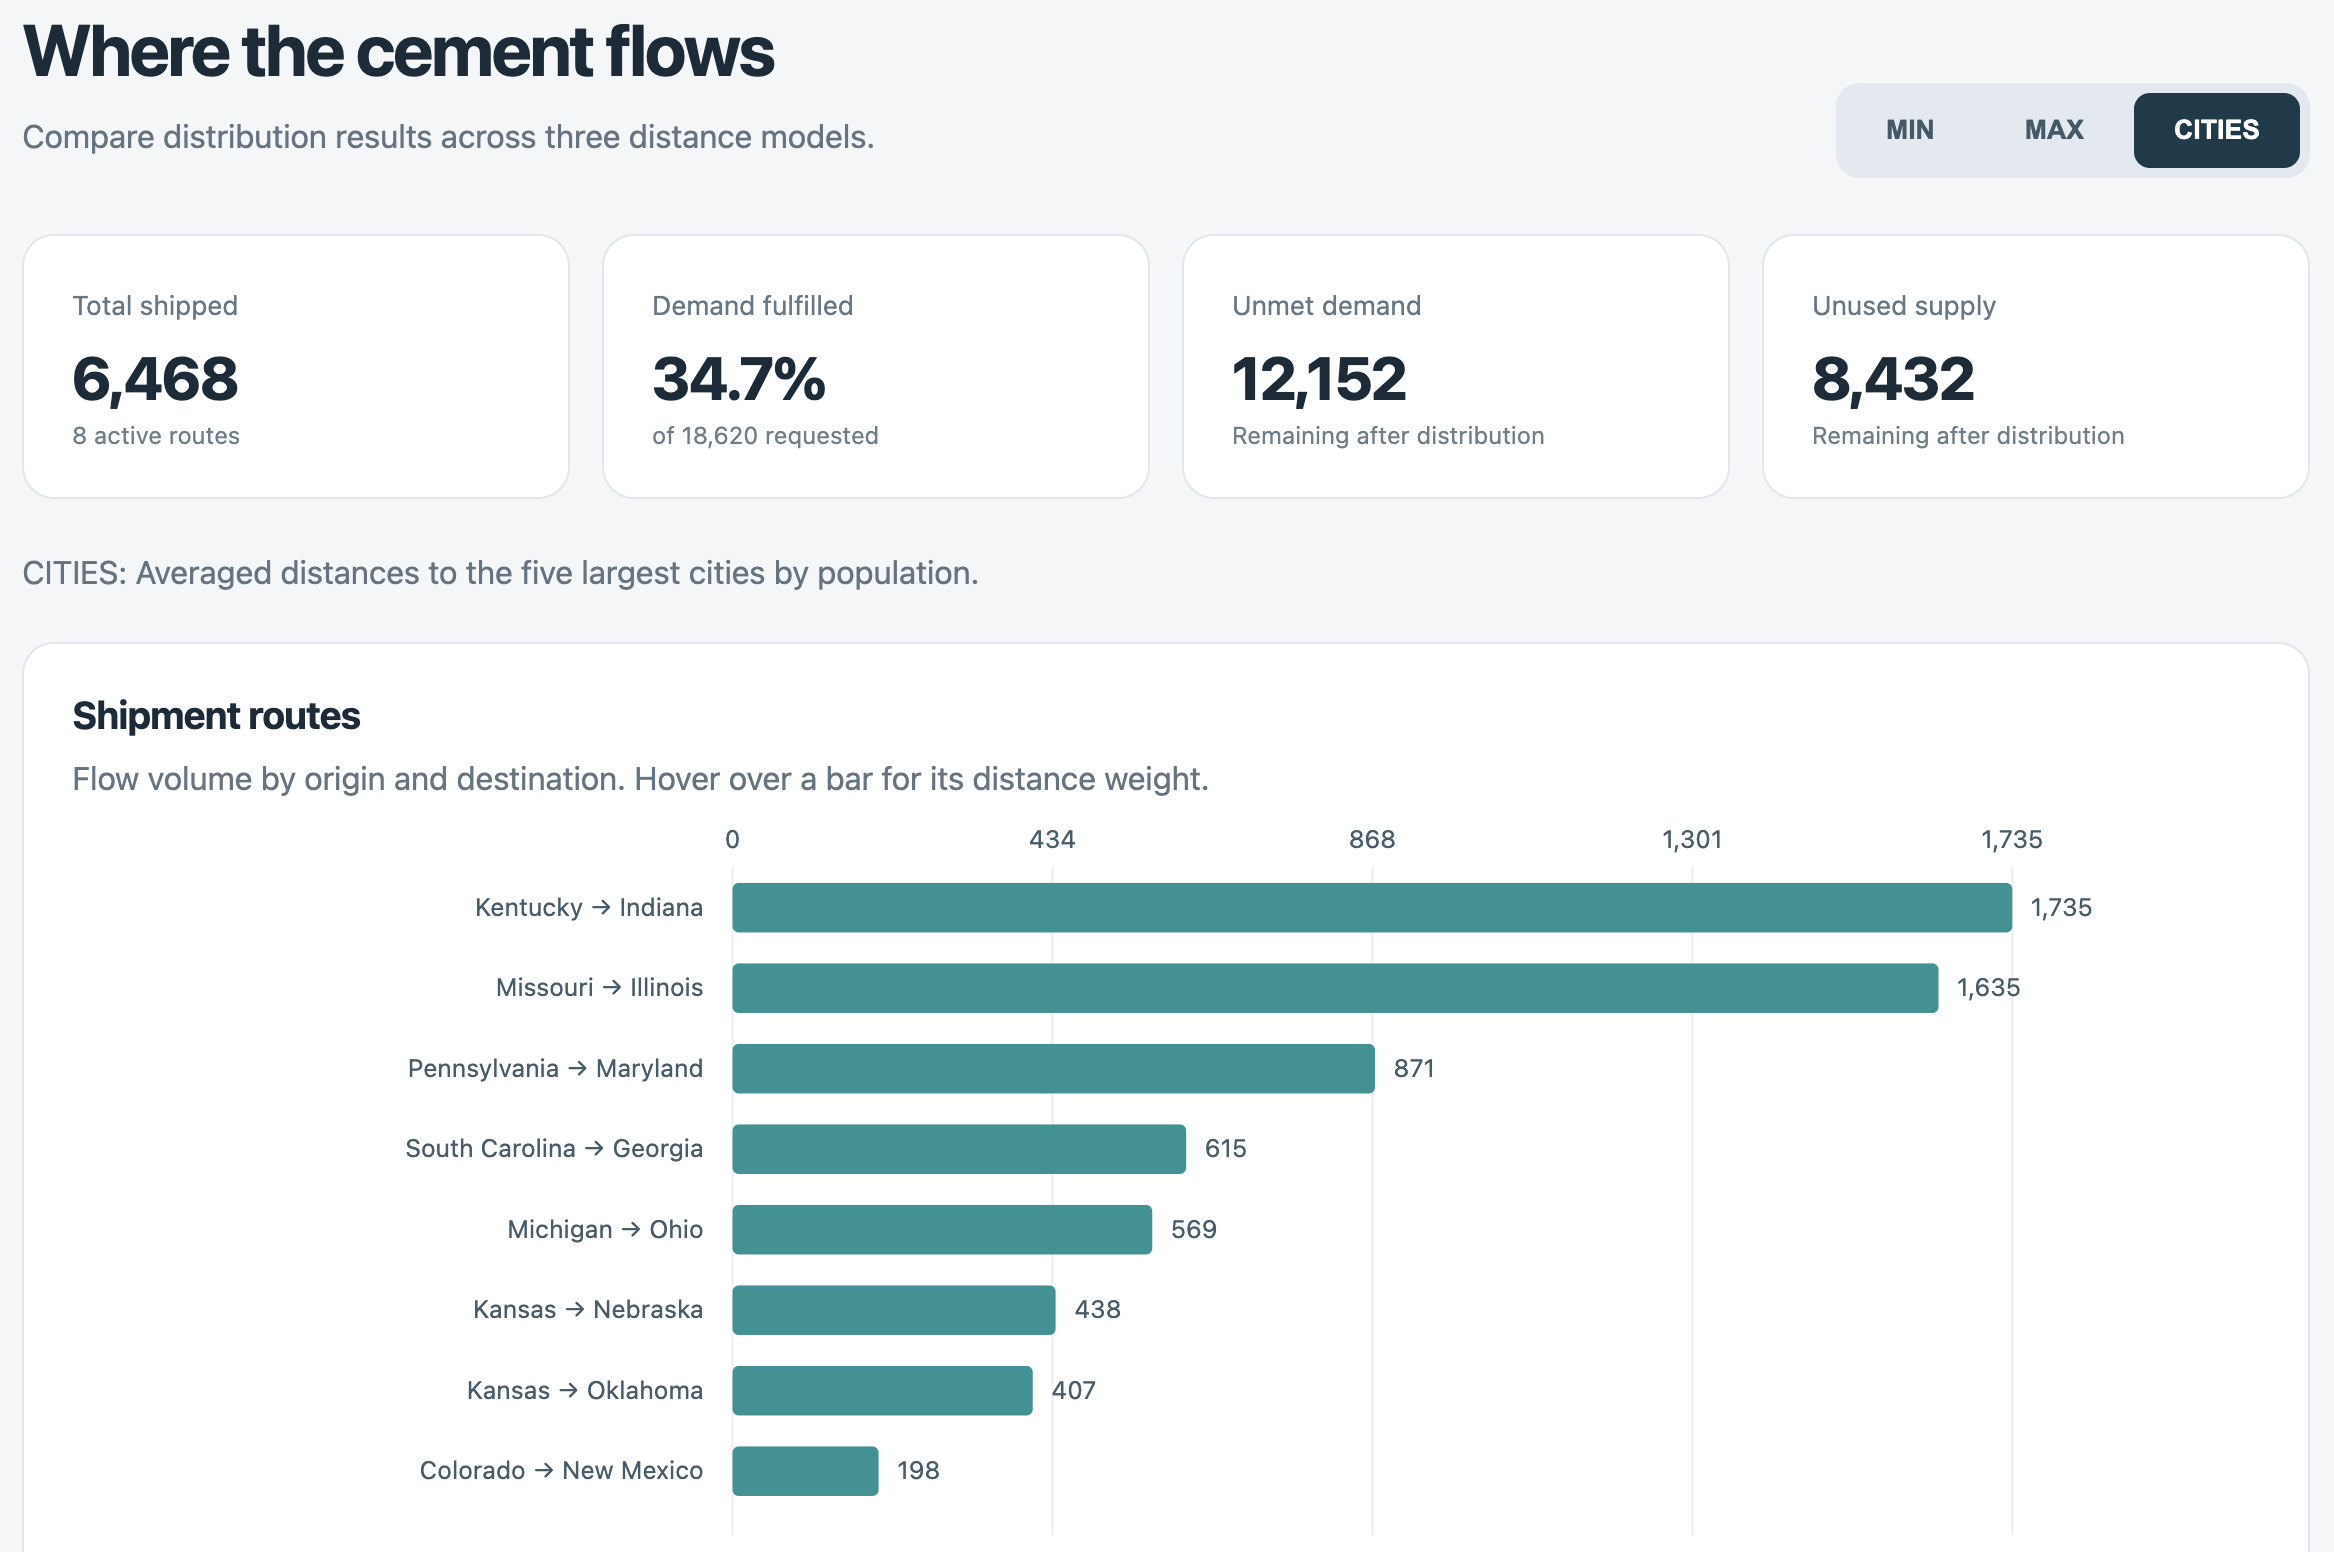The image size is (2334, 1552).
Task: Click the Colorado → New Mexico route label
Action: (x=561, y=1470)
